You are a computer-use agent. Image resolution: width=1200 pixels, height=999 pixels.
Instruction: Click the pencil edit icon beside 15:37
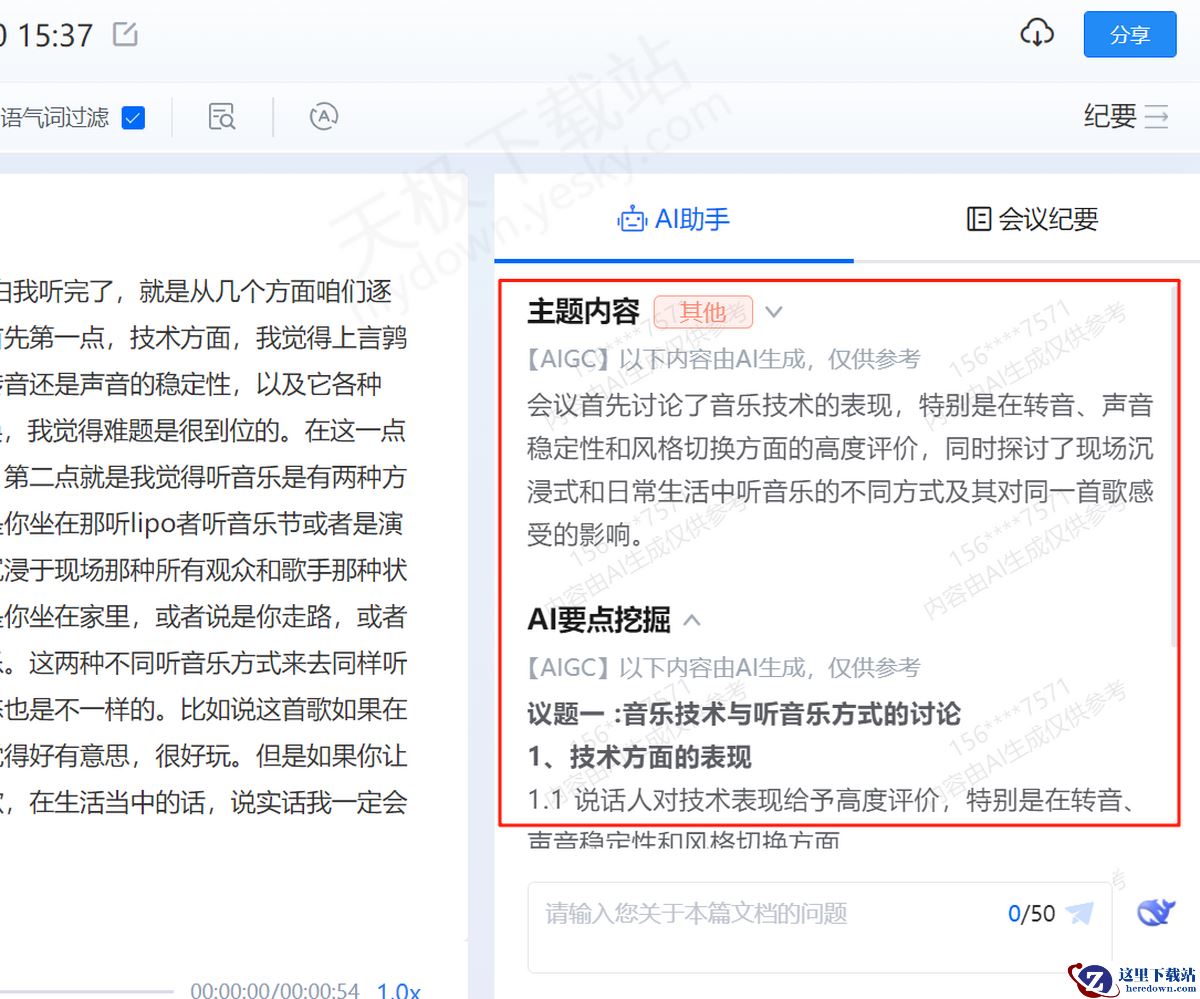point(123,34)
